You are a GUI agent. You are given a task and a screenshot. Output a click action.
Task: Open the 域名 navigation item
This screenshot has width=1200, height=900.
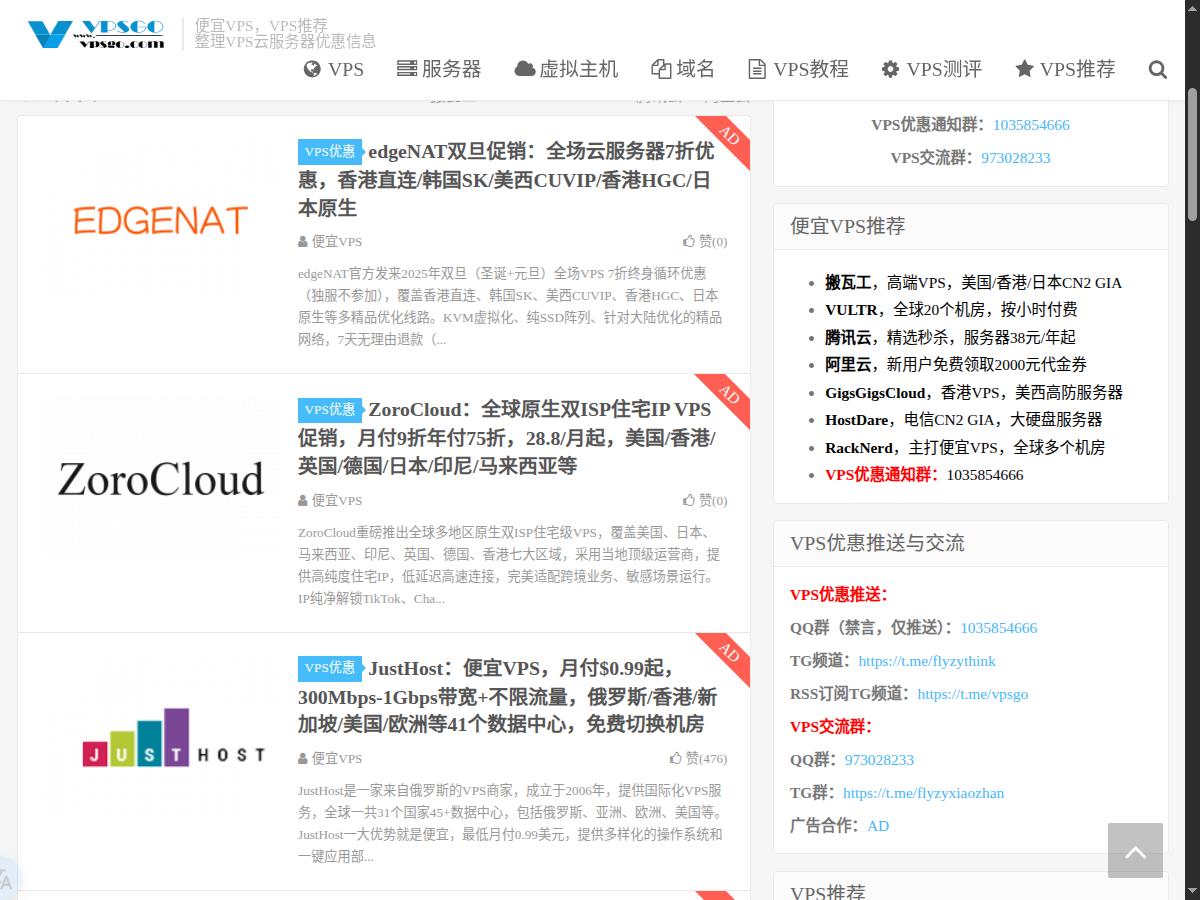tap(683, 69)
